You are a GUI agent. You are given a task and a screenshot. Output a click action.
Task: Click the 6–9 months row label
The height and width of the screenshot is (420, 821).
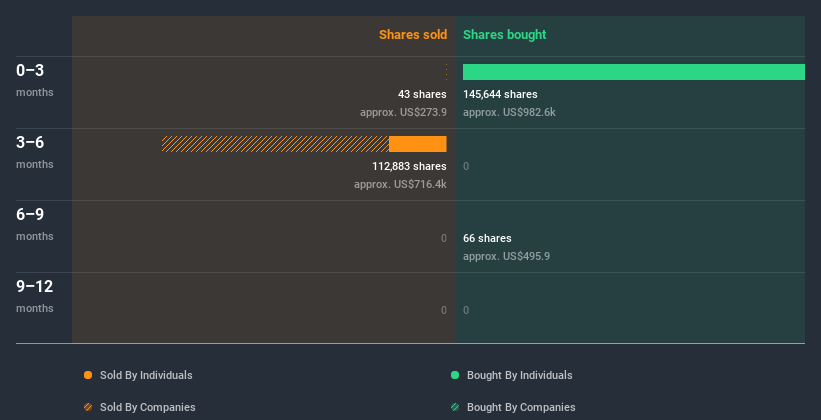pos(35,224)
